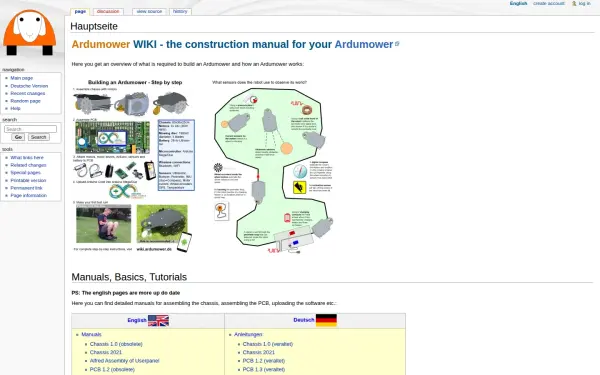Click the English column header link
This screenshot has width=600, height=375.
coord(137,320)
